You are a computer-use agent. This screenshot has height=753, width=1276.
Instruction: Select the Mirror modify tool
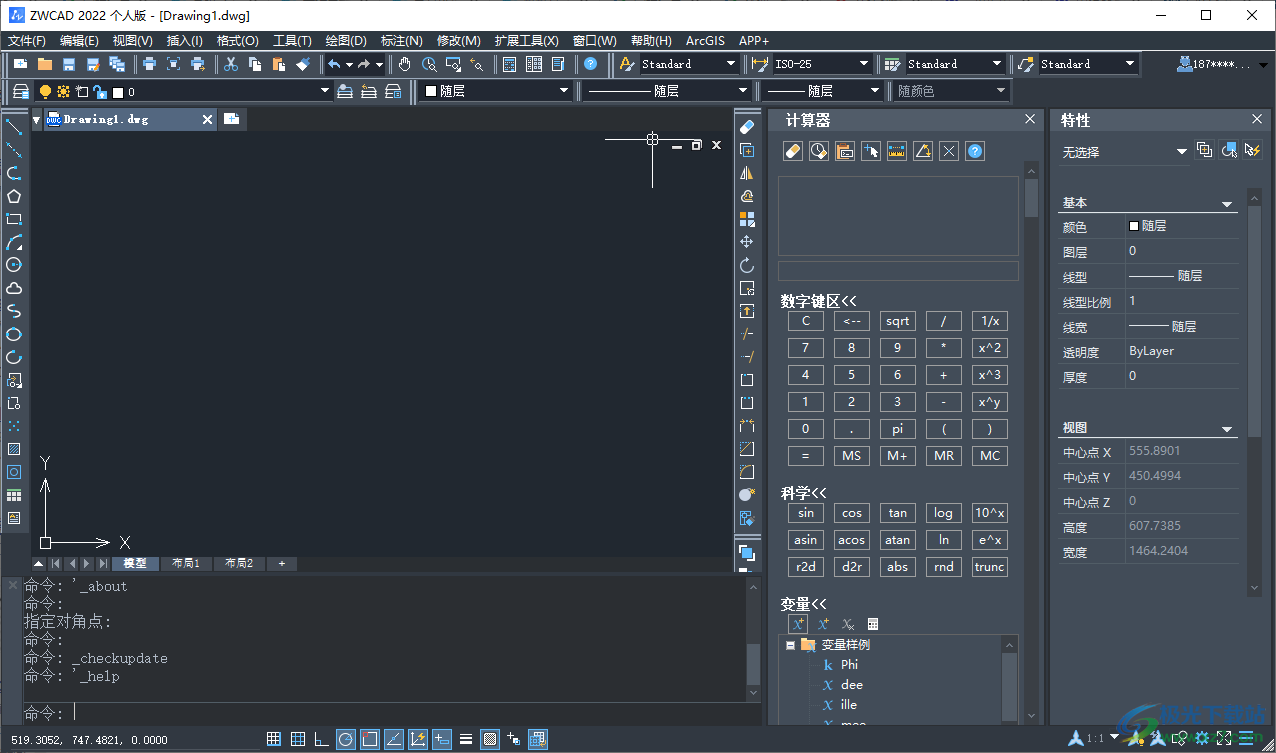747,173
